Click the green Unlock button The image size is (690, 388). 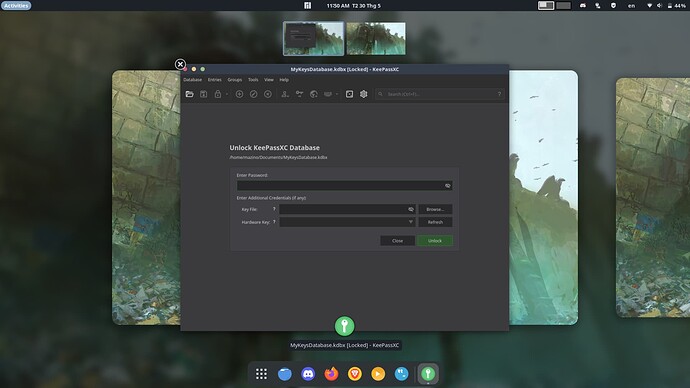pos(435,241)
